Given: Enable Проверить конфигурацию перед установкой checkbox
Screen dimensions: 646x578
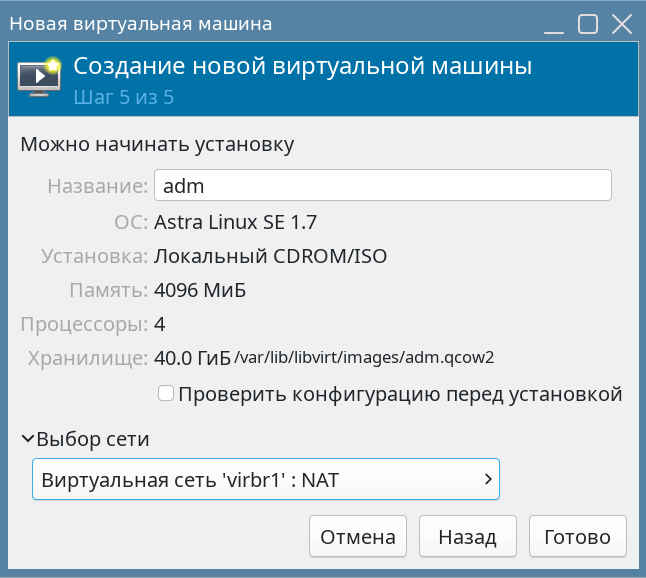Looking at the screenshot, I should coord(167,394).
